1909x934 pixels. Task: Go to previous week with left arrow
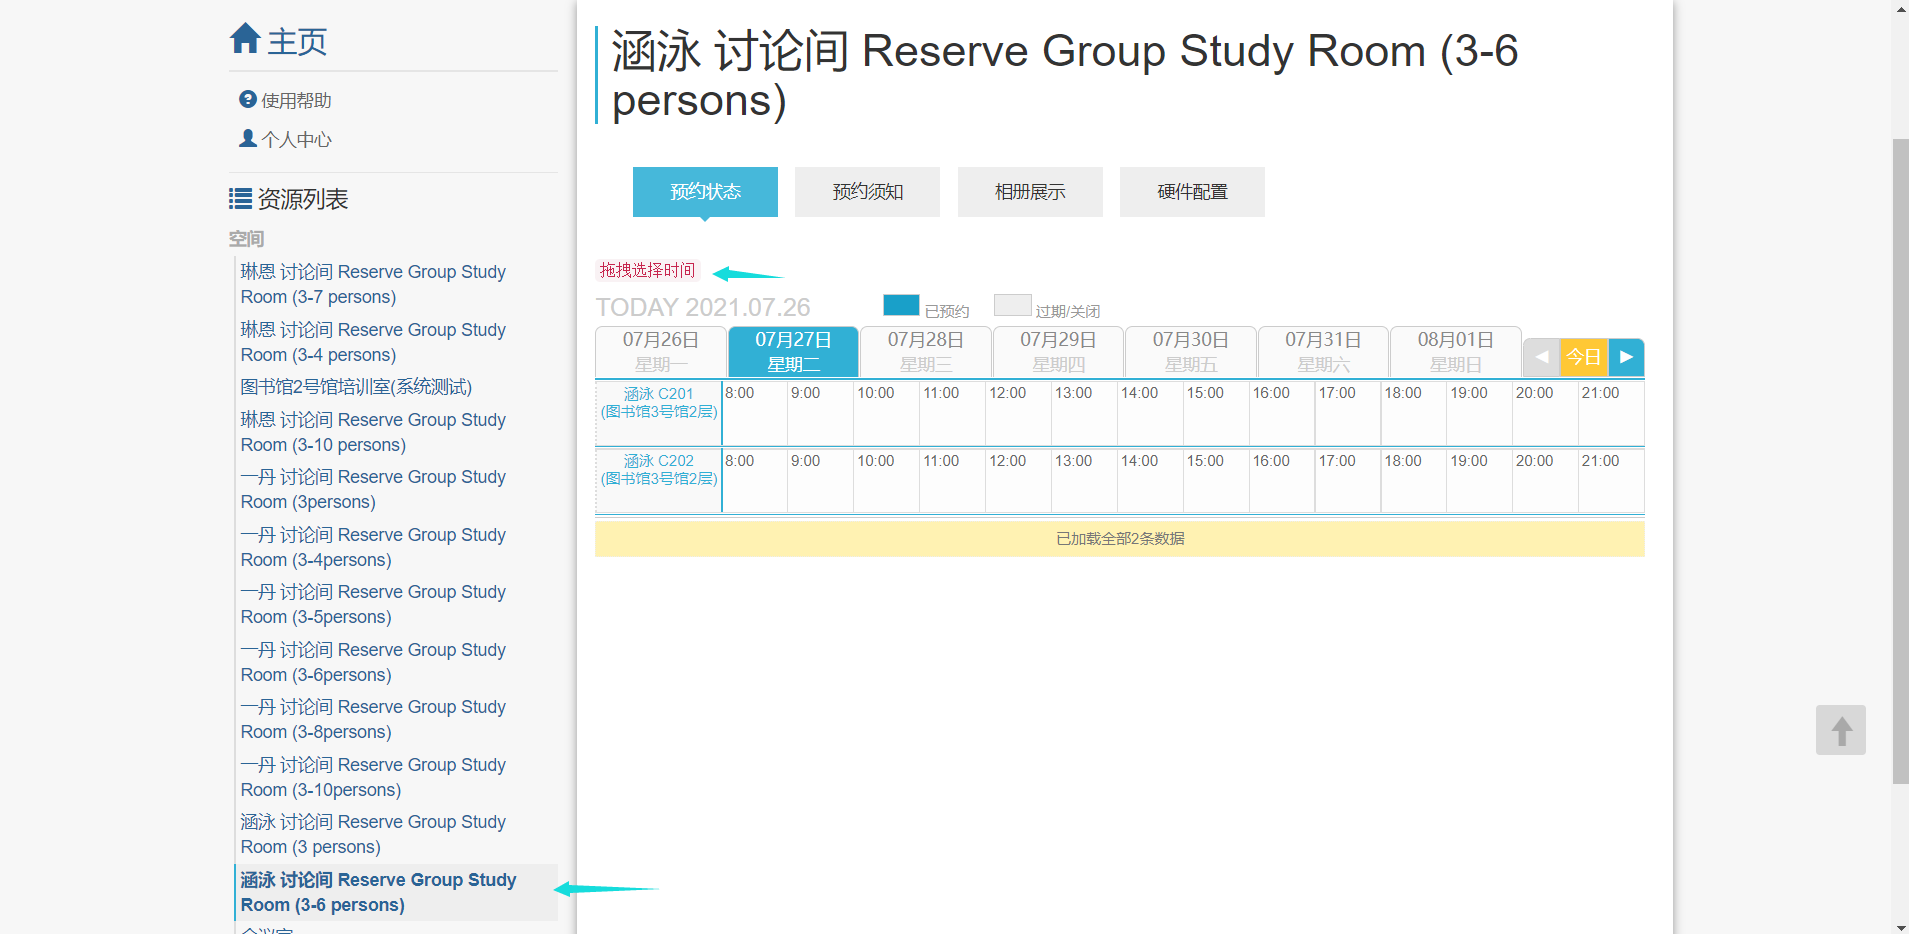click(x=1541, y=357)
